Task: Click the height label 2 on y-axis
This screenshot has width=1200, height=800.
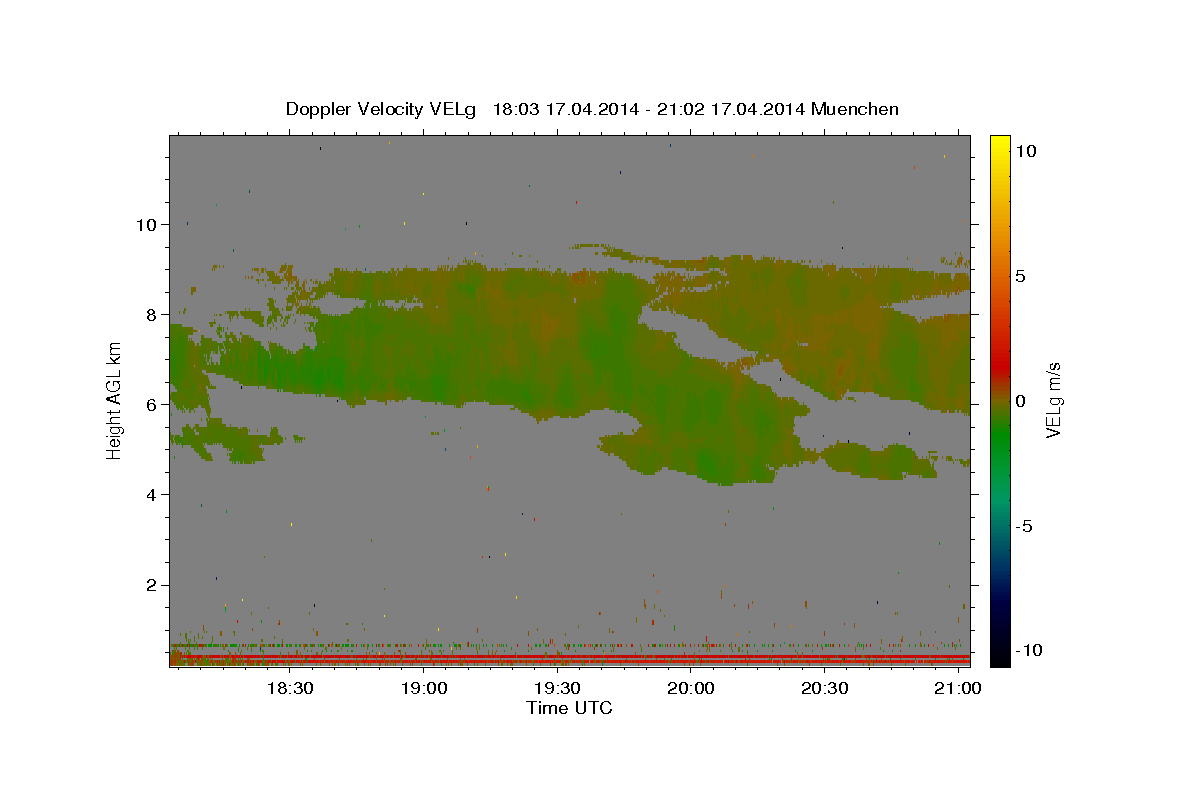Action: pos(152,585)
